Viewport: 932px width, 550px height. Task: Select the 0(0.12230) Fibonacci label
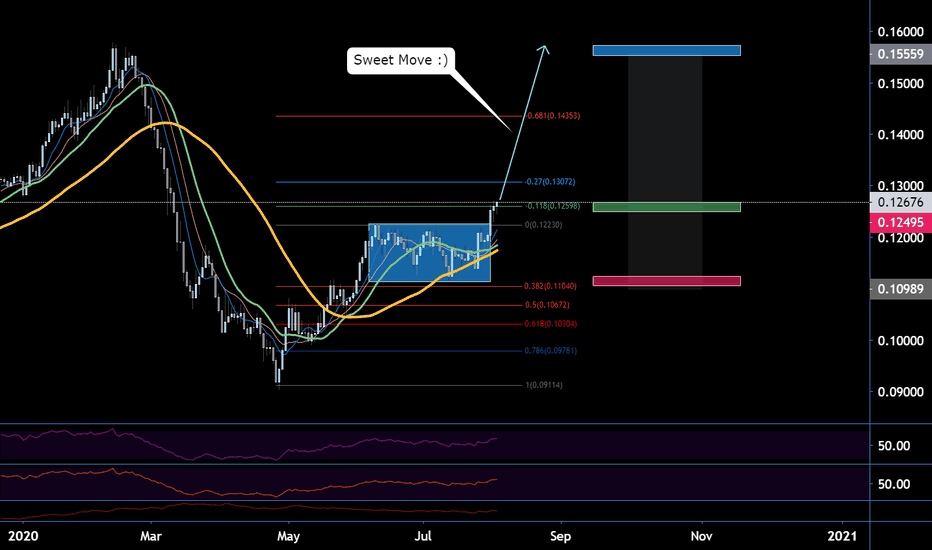[x=543, y=225]
